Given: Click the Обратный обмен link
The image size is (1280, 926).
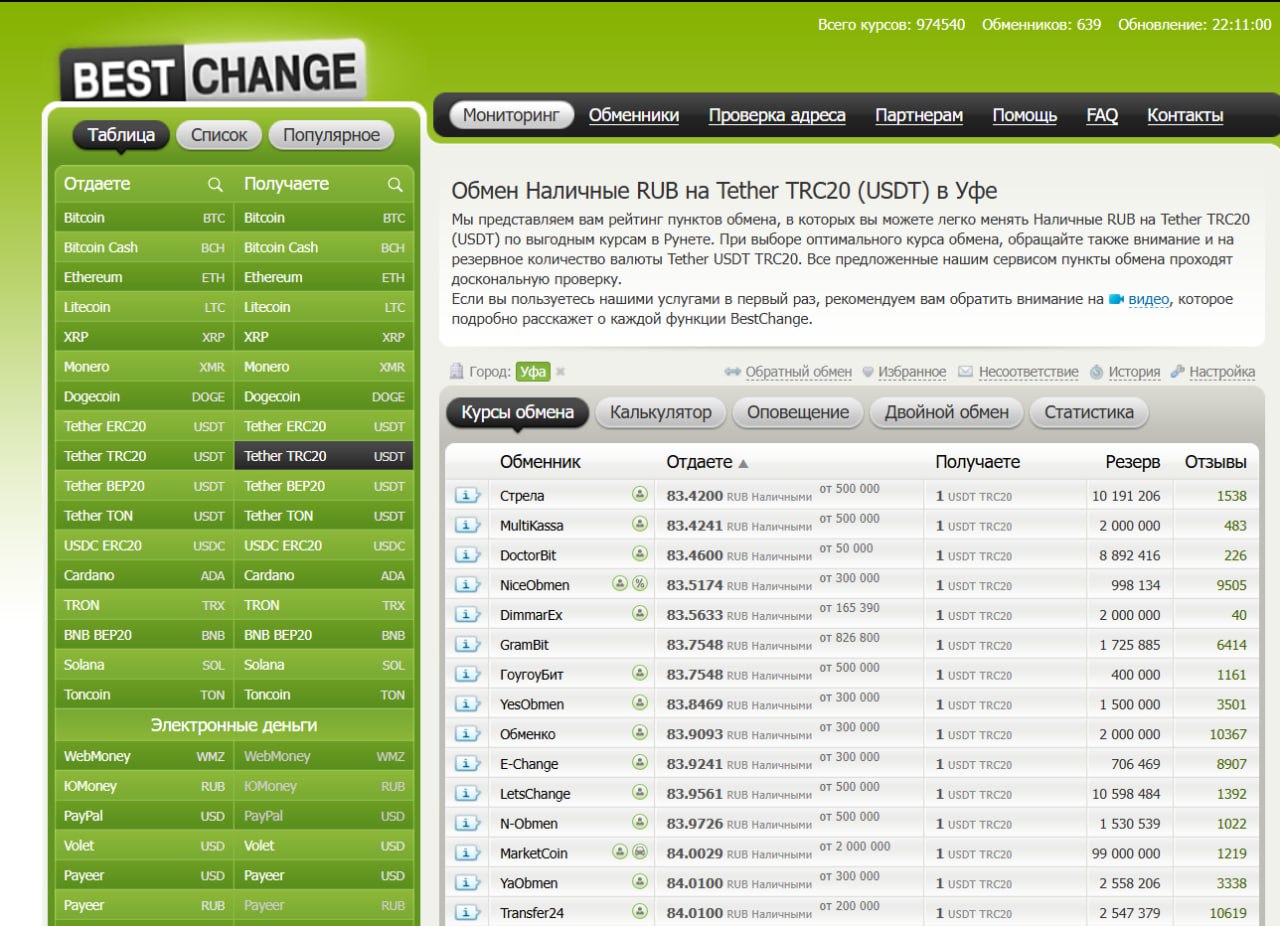Looking at the screenshot, I should pyautogui.click(x=798, y=372).
